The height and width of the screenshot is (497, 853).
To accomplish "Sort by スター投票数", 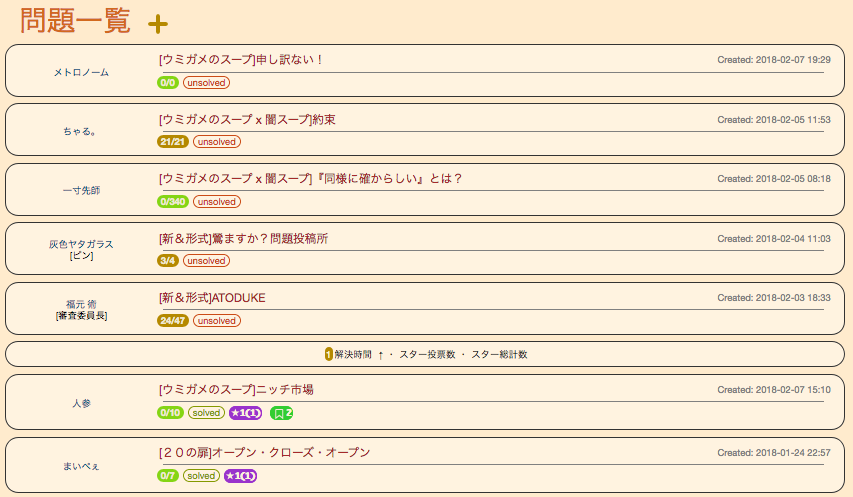I will tap(427, 355).
